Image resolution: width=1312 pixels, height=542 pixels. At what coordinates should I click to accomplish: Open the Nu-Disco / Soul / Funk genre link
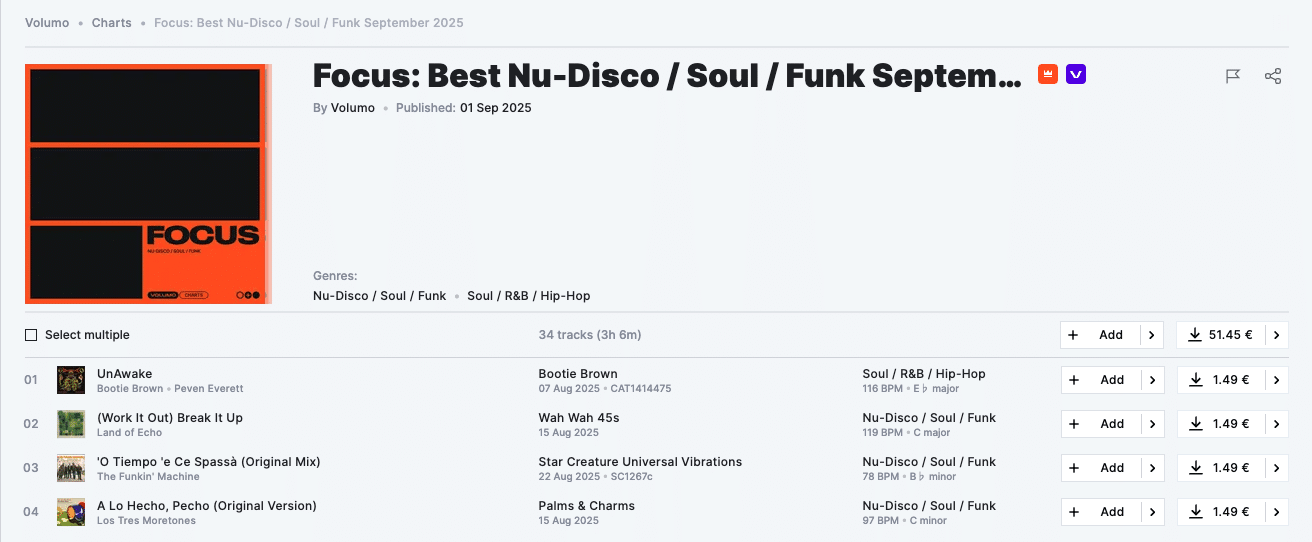click(379, 296)
